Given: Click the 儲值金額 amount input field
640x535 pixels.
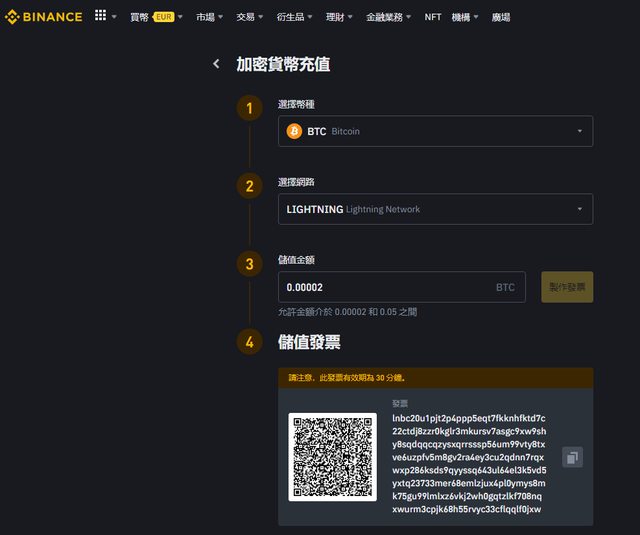Looking at the screenshot, I should (385, 287).
